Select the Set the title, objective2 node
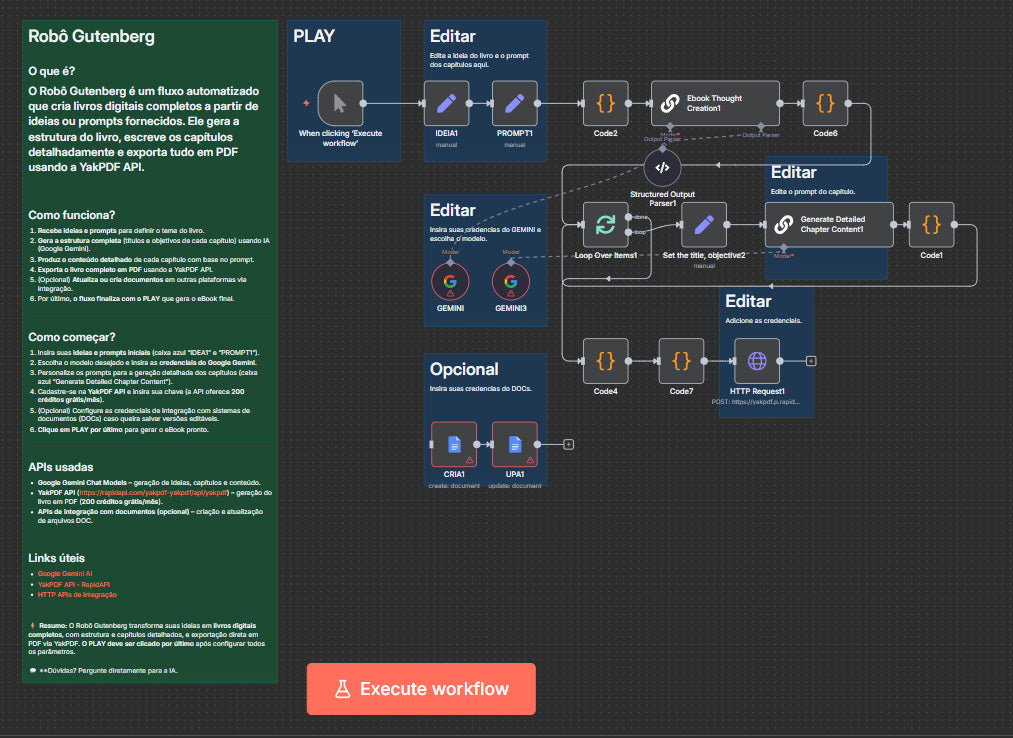Image resolution: width=1013 pixels, height=738 pixels. coord(704,224)
